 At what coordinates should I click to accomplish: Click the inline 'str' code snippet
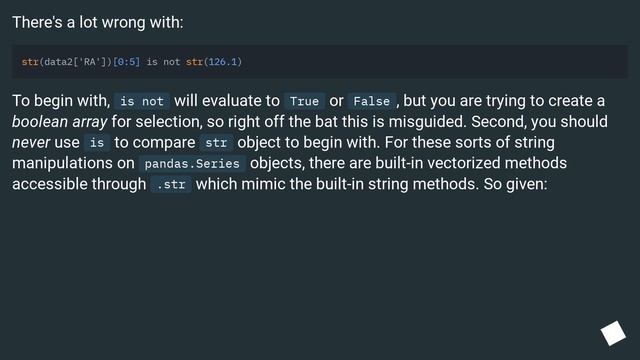216,142
